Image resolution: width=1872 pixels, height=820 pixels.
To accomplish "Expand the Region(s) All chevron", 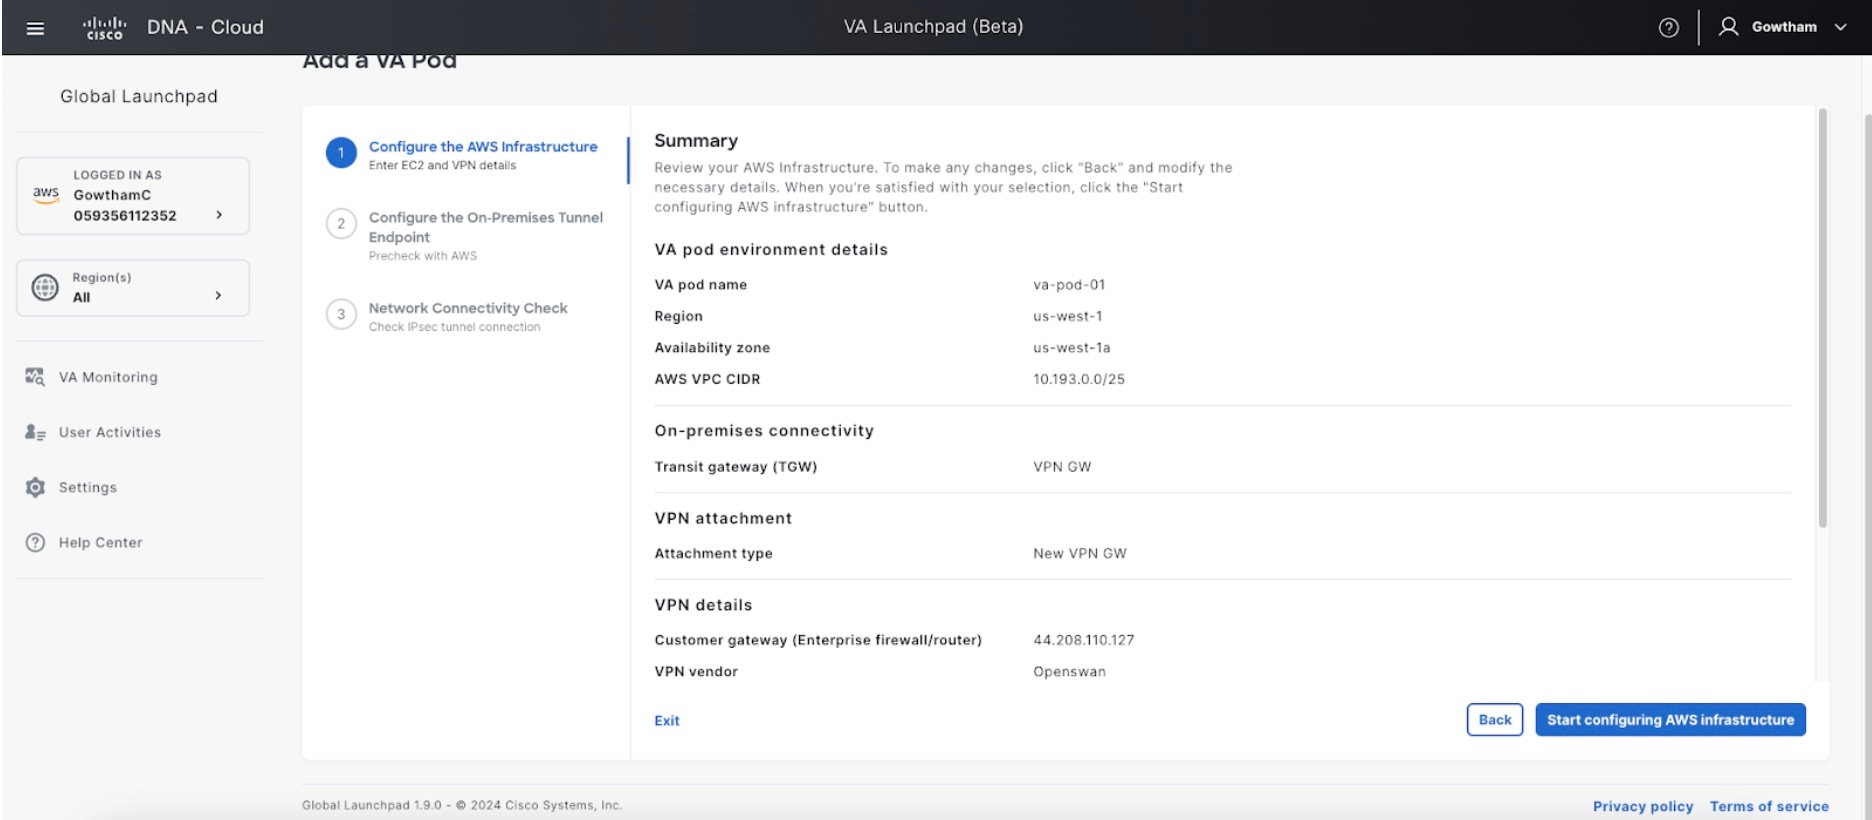I will click(x=218, y=295).
